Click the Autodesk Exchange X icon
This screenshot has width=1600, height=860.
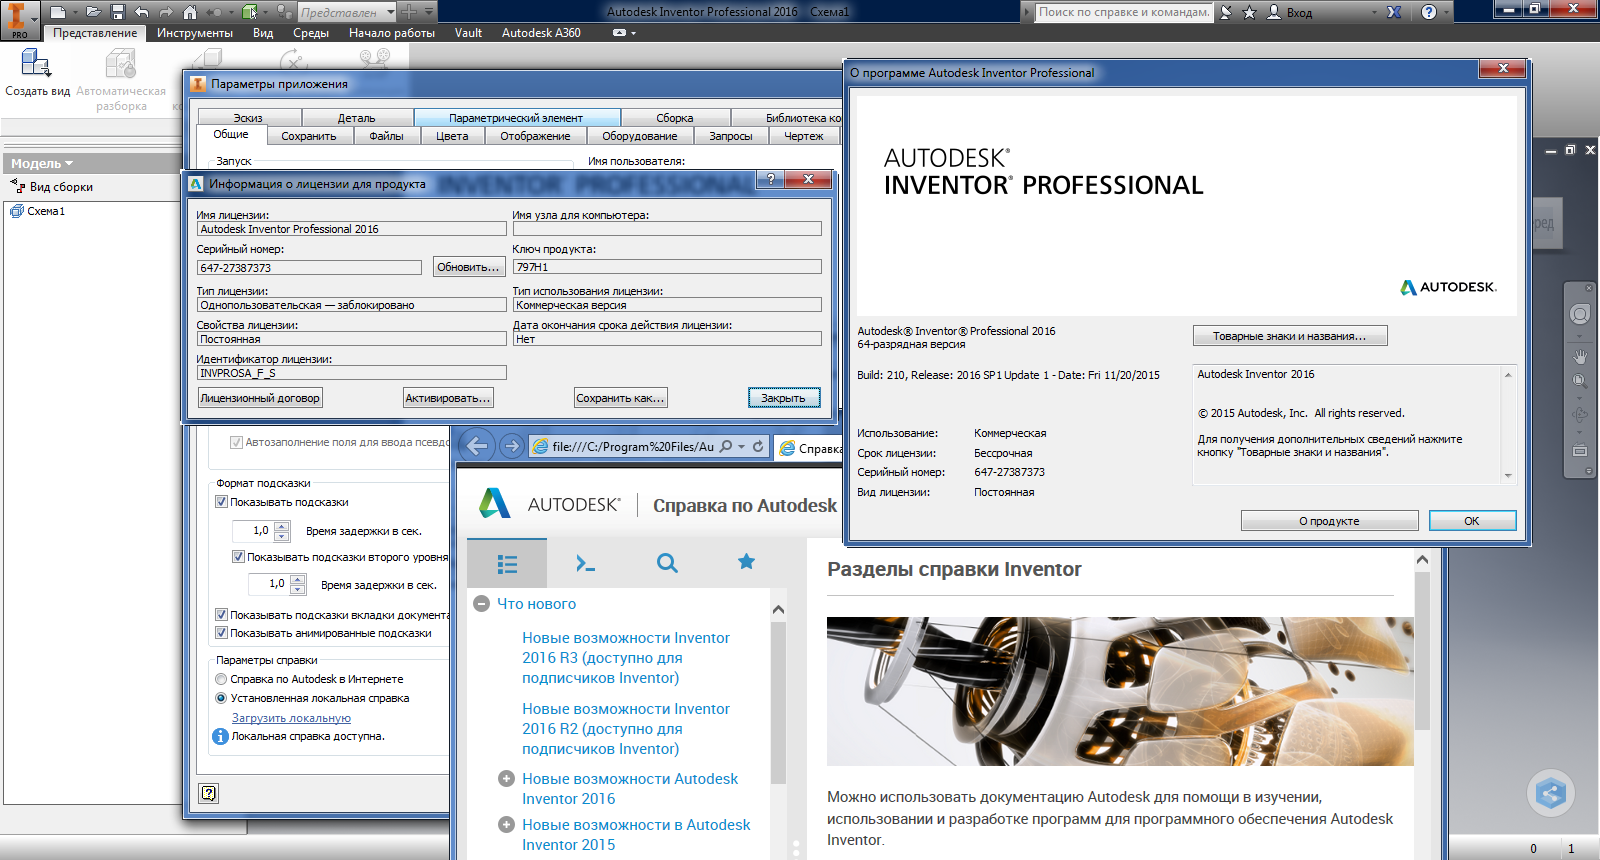[1394, 12]
